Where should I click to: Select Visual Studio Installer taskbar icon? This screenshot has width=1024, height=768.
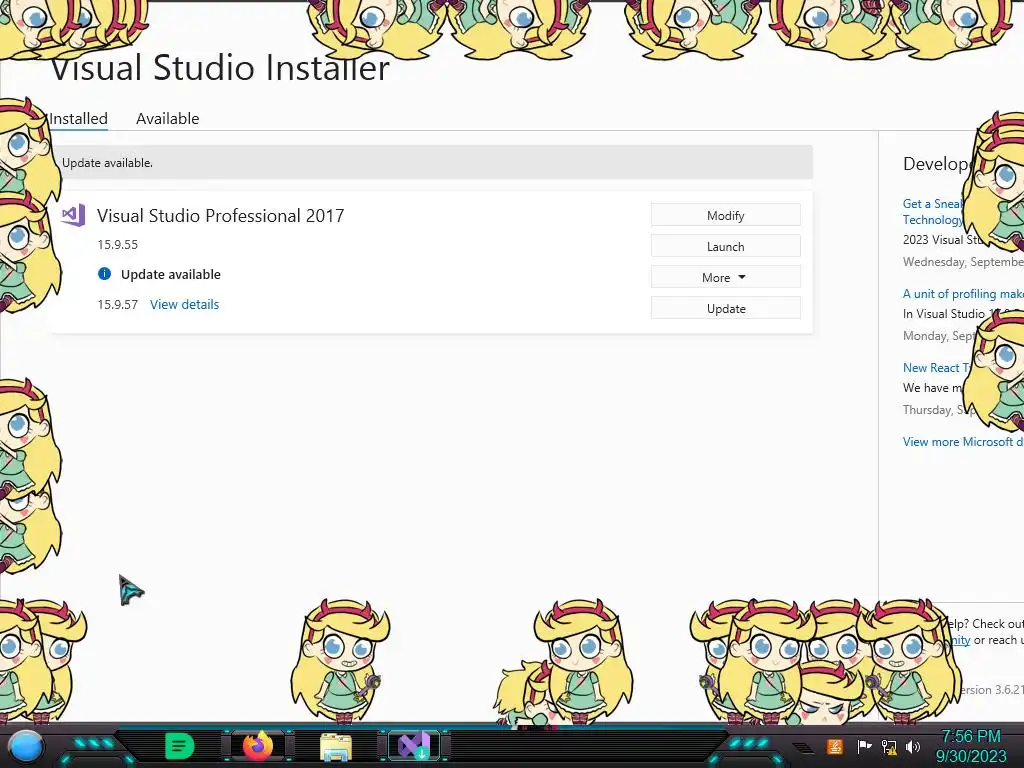[x=414, y=746]
